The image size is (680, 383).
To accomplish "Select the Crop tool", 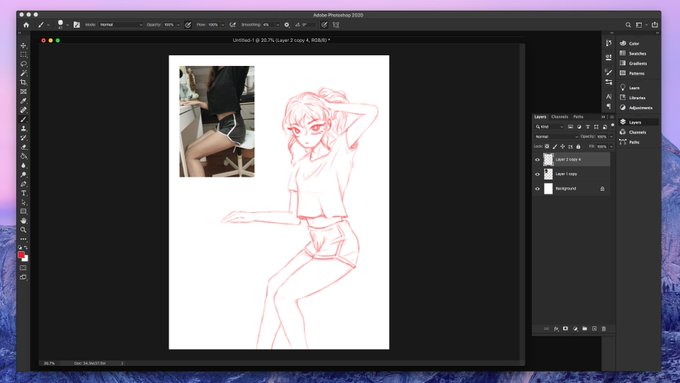I will click(23, 82).
